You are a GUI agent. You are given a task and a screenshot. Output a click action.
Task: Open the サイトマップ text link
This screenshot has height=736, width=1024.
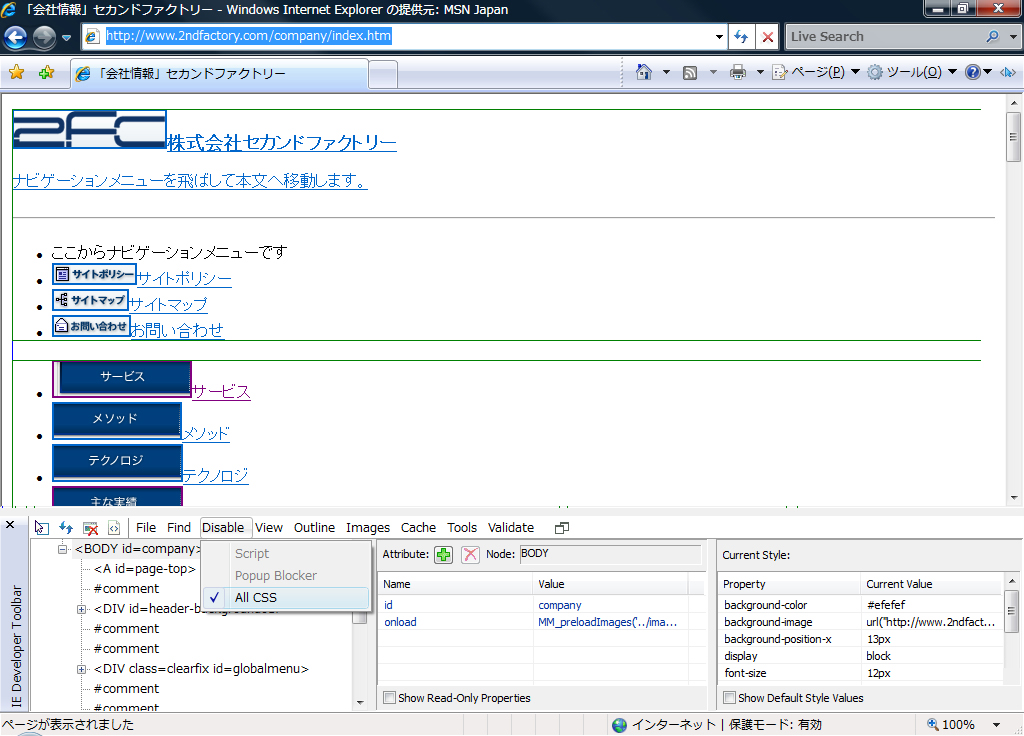tap(168, 304)
